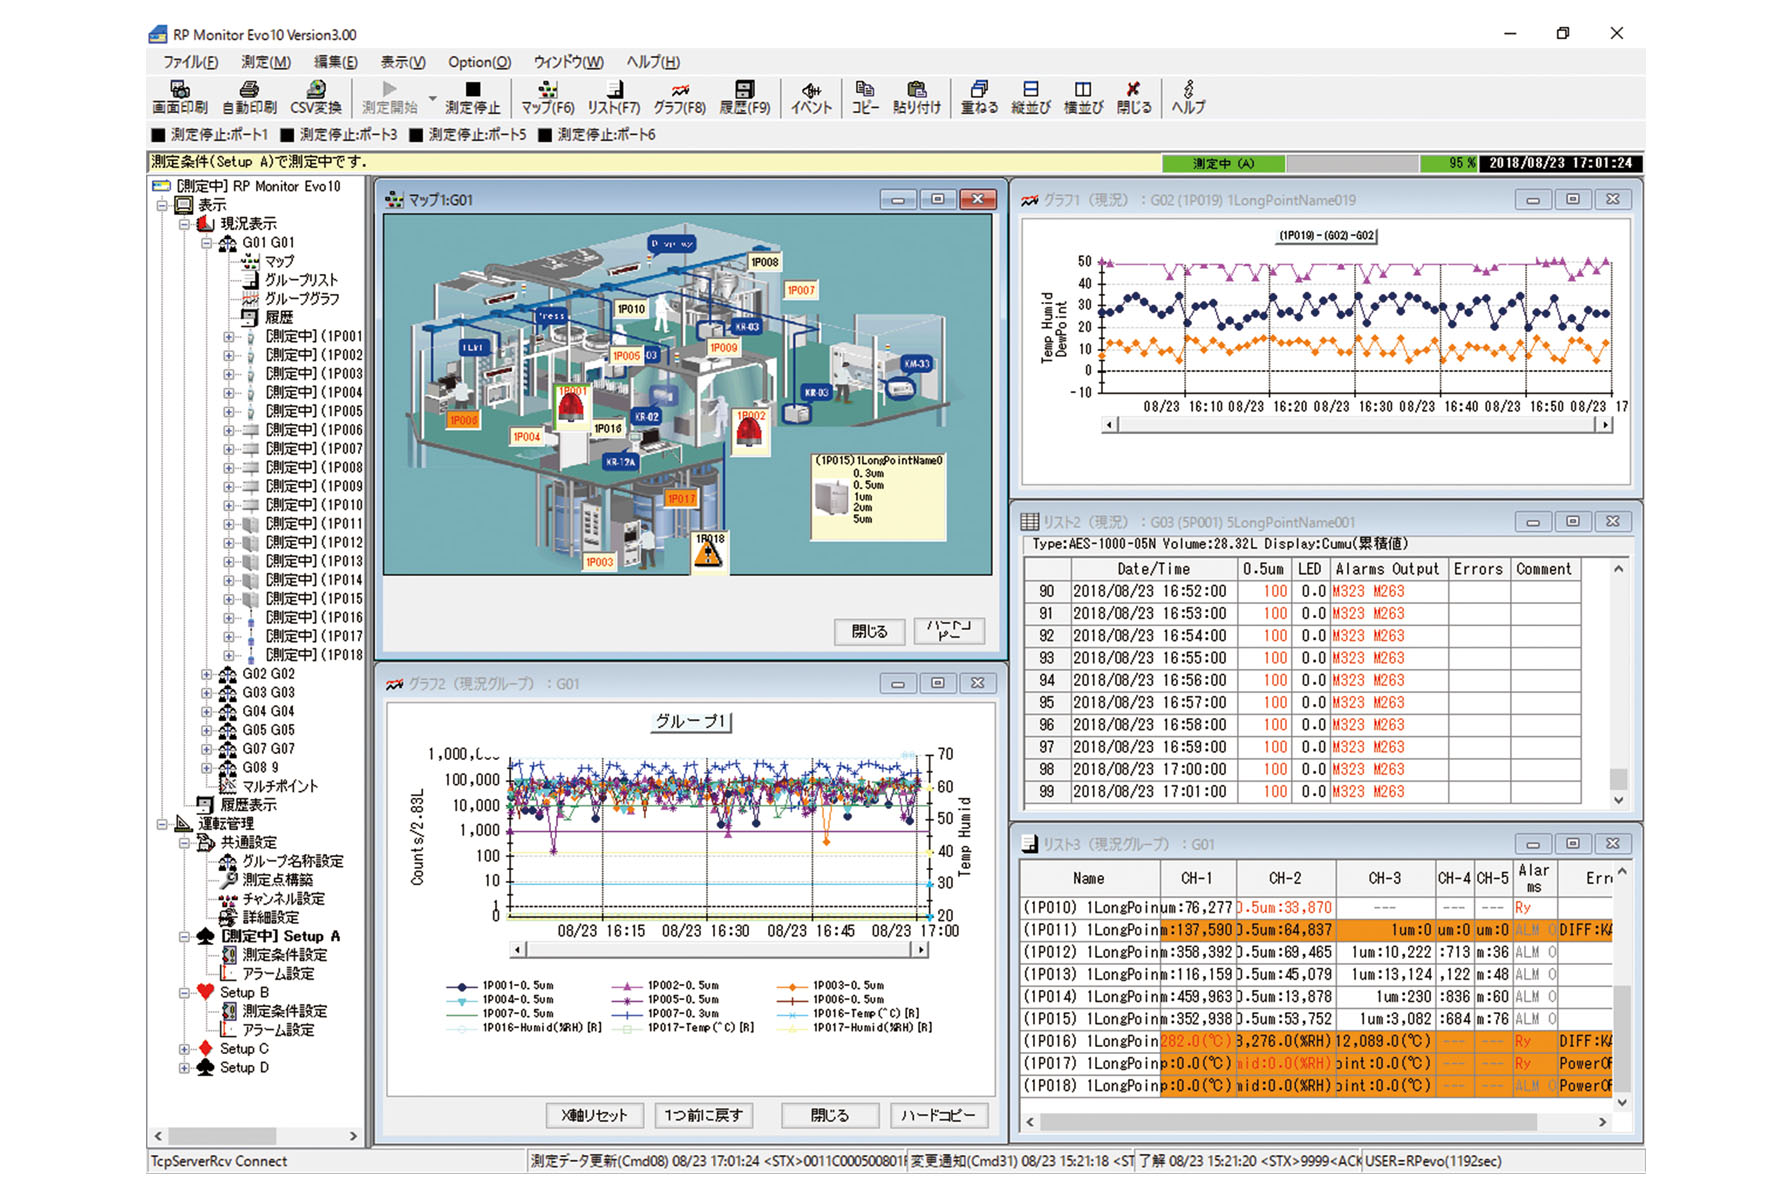Viewport: 1792px width, 1195px height.
Task: Toggle 測定停止:ポート3 indicator box
Action: pos(287,135)
